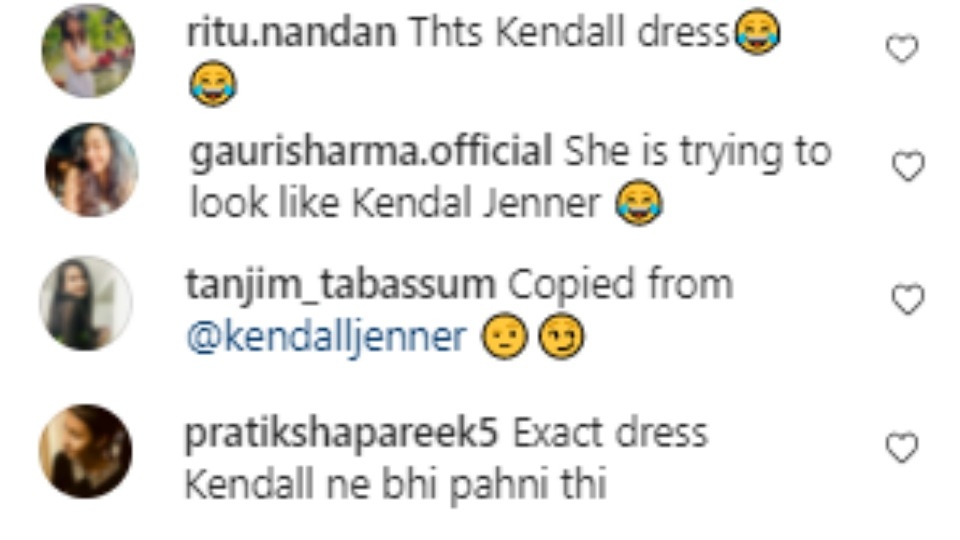This screenshot has height=540, width=960.
Task: Select pratikshapareek5's round avatar
Action: coord(85,451)
